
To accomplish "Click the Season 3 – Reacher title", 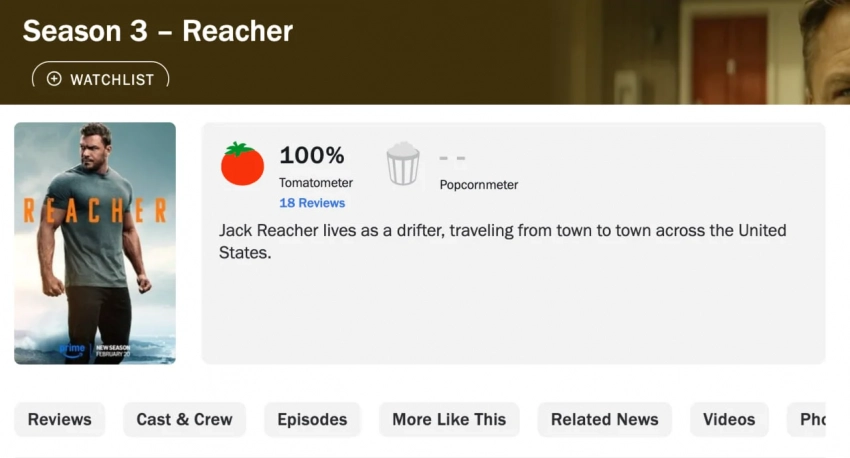I will tap(158, 31).
